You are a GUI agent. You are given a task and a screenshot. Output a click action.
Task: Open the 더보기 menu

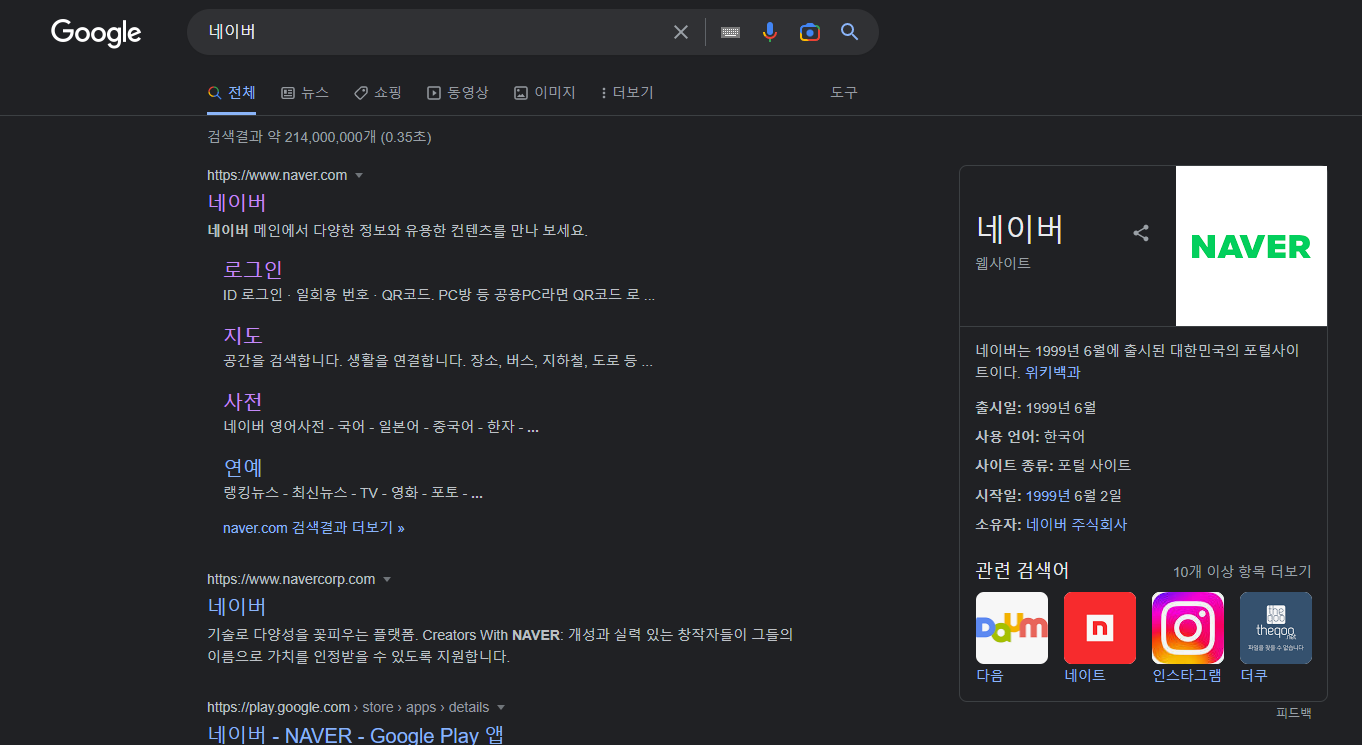click(627, 93)
